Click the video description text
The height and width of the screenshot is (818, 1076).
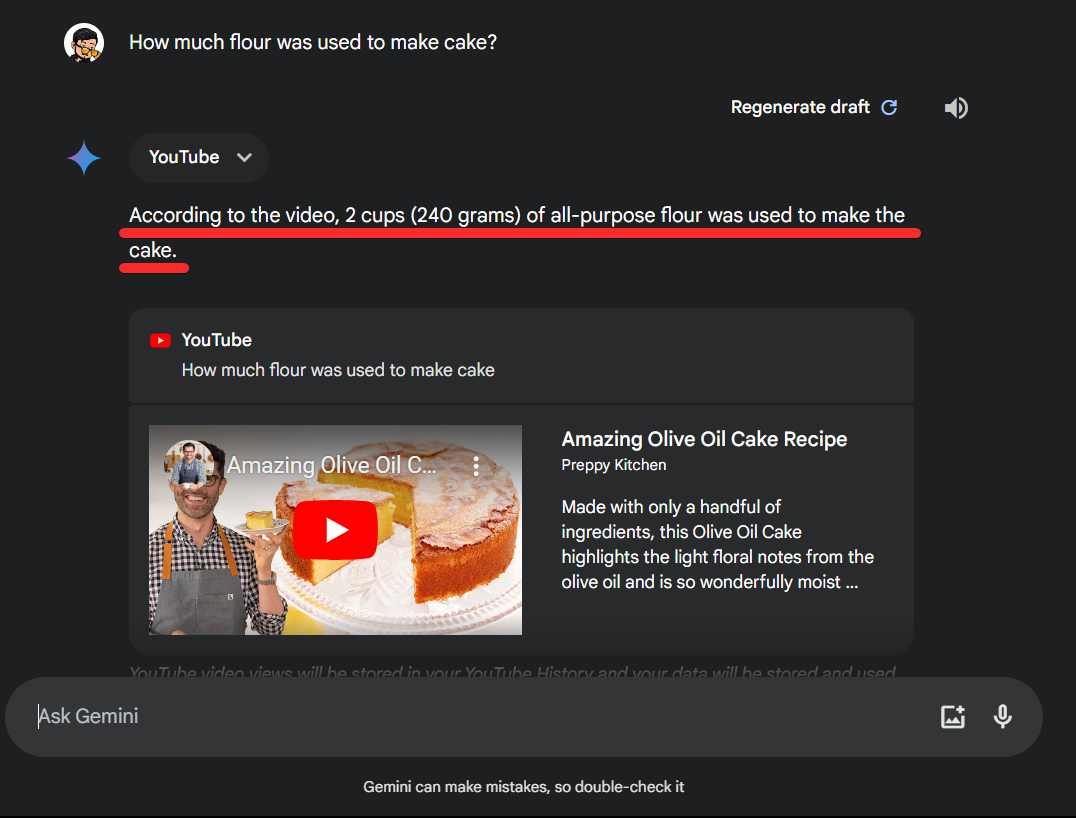pos(717,544)
